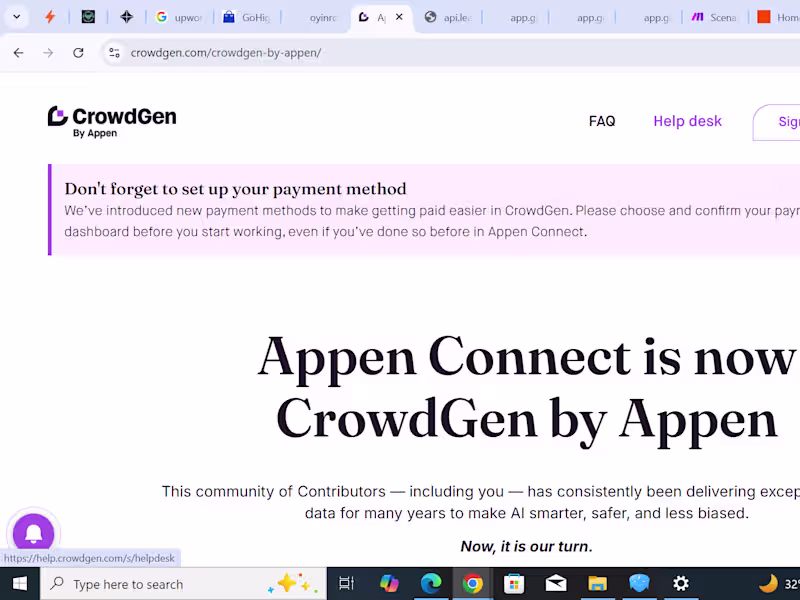Switch to the lightning bolt icon tab
Viewport: 800px width, 600px height.
(x=50, y=17)
